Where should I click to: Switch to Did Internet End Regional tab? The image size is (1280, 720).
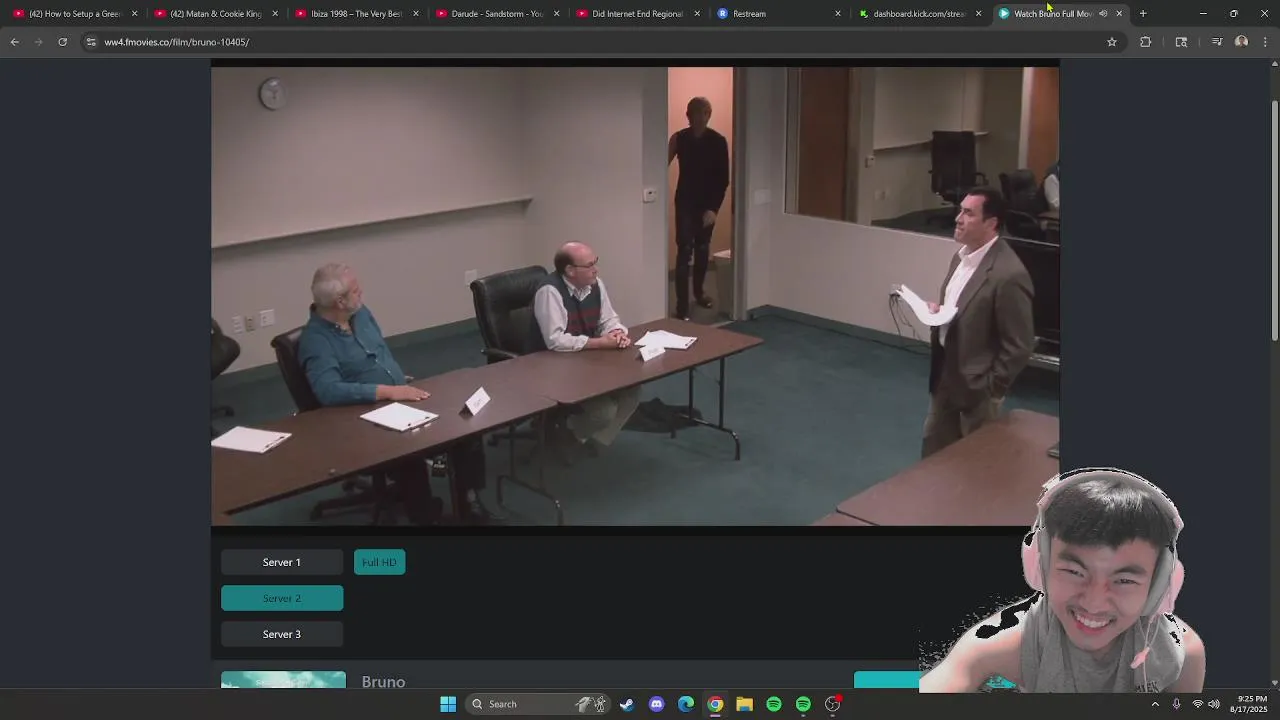click(637, 14)
